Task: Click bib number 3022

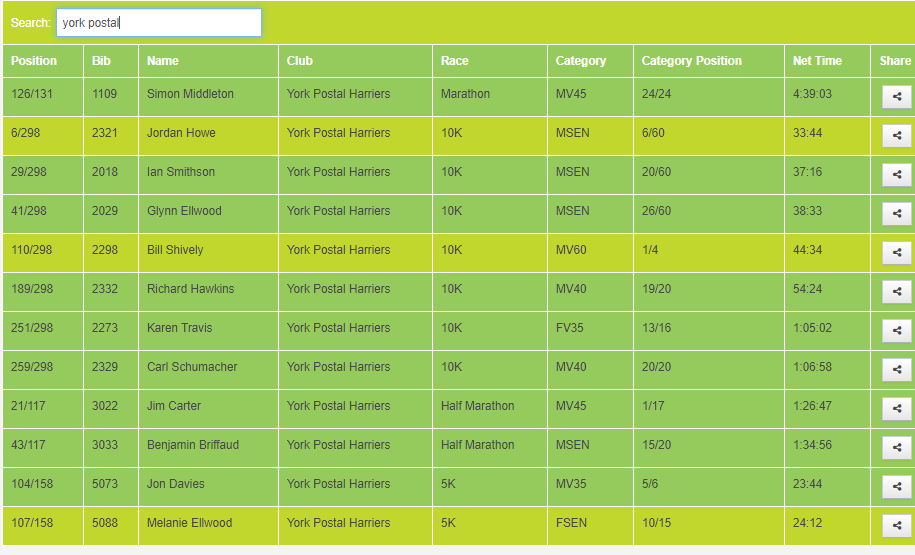Action: click(x=104, y=406)
